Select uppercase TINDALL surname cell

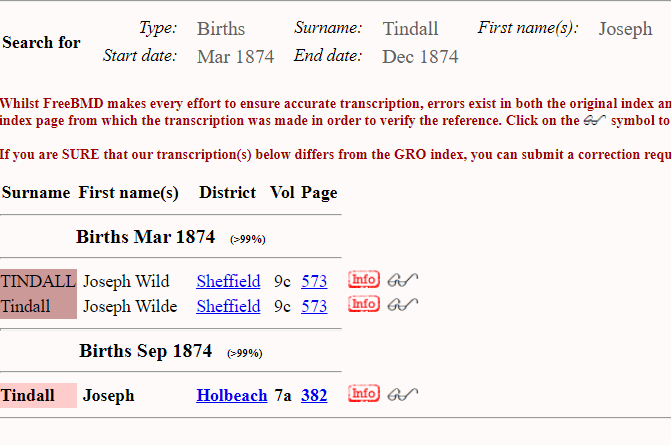pos(38,281)
